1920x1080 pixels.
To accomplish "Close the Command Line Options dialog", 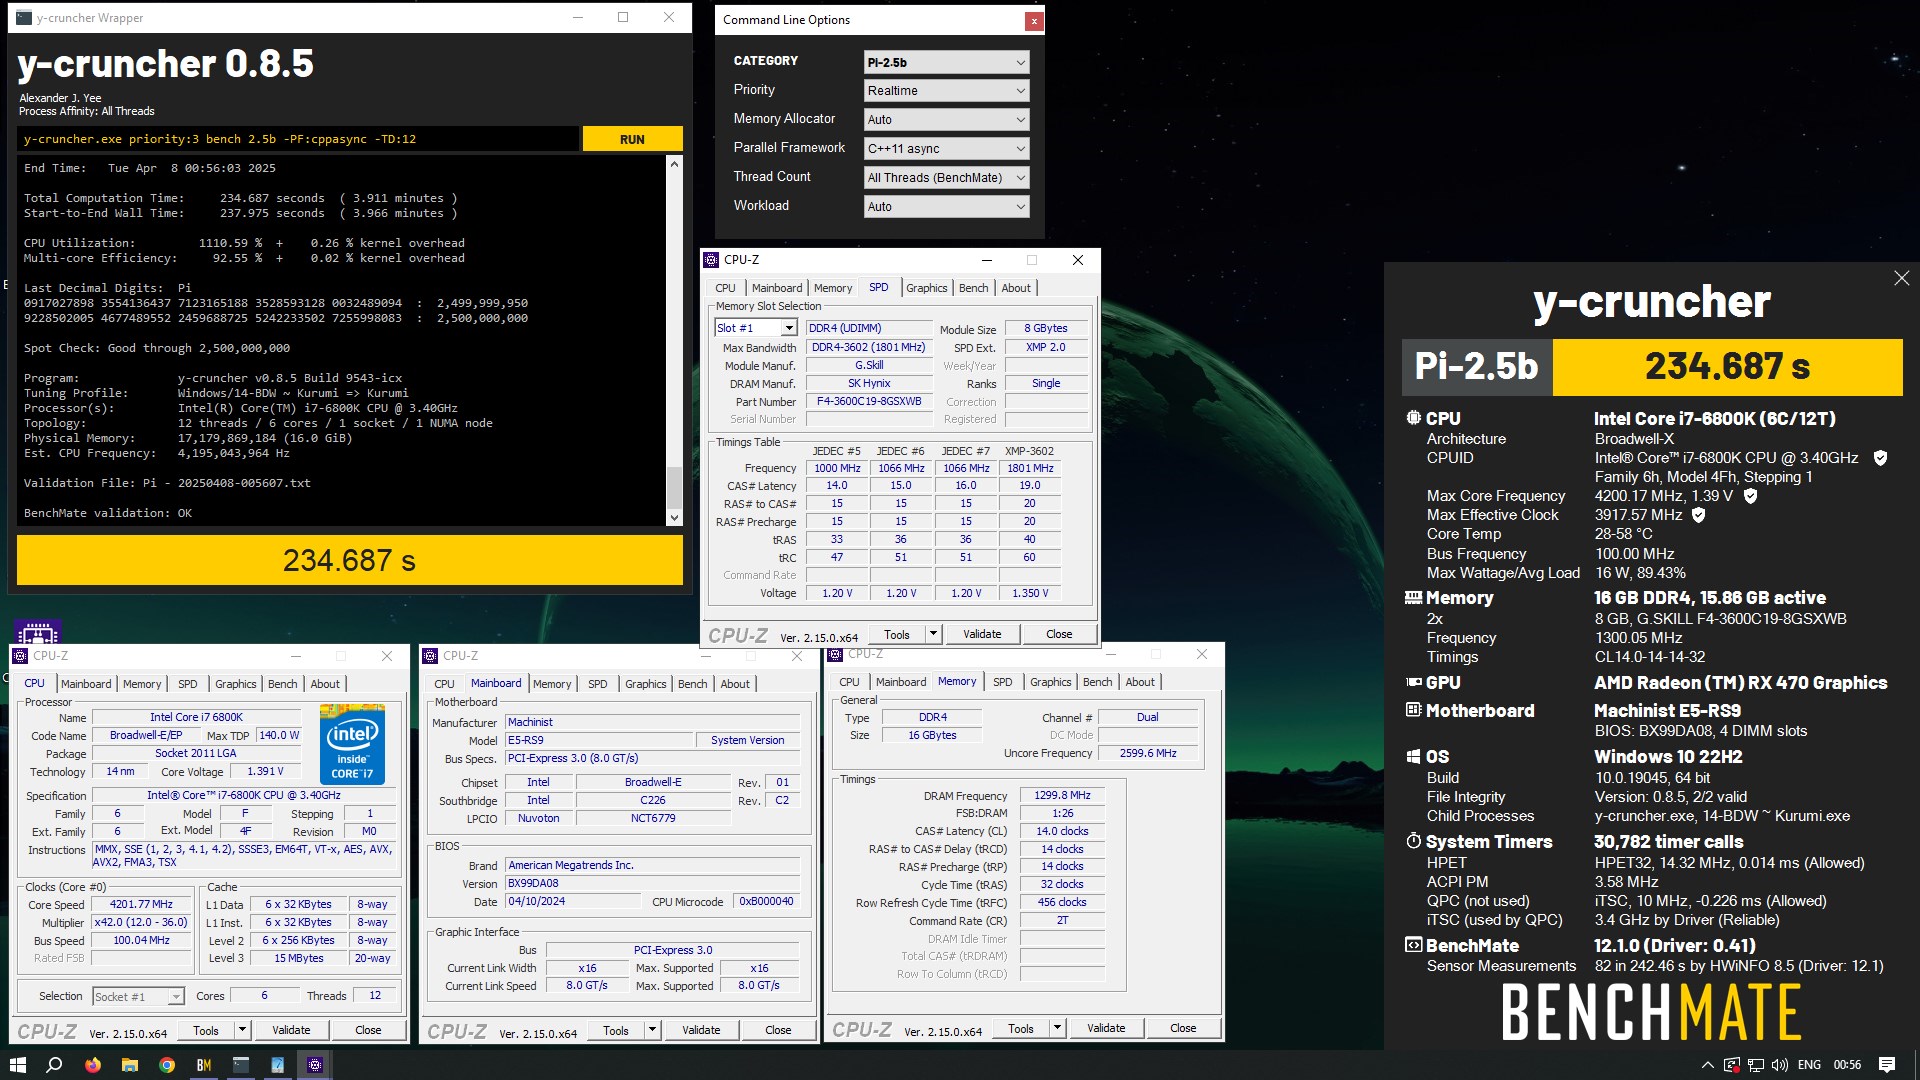I will coord(1034,21).
